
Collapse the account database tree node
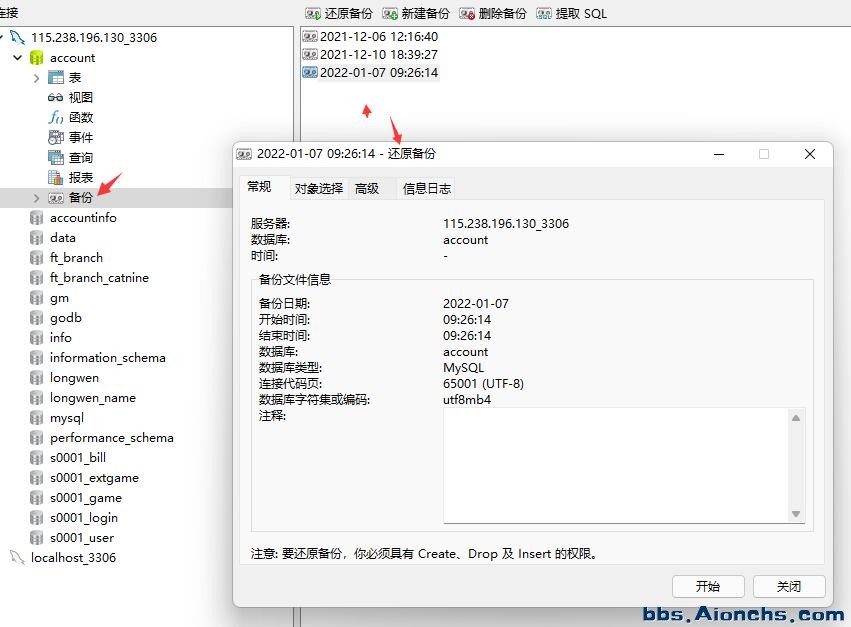[18, 58]
